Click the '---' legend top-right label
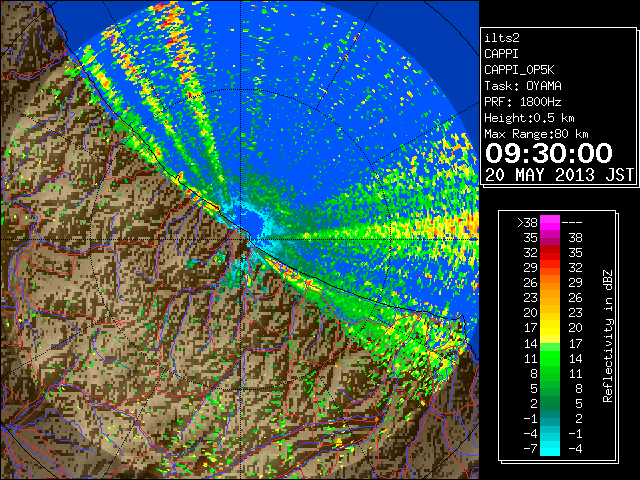 (572, 223)
